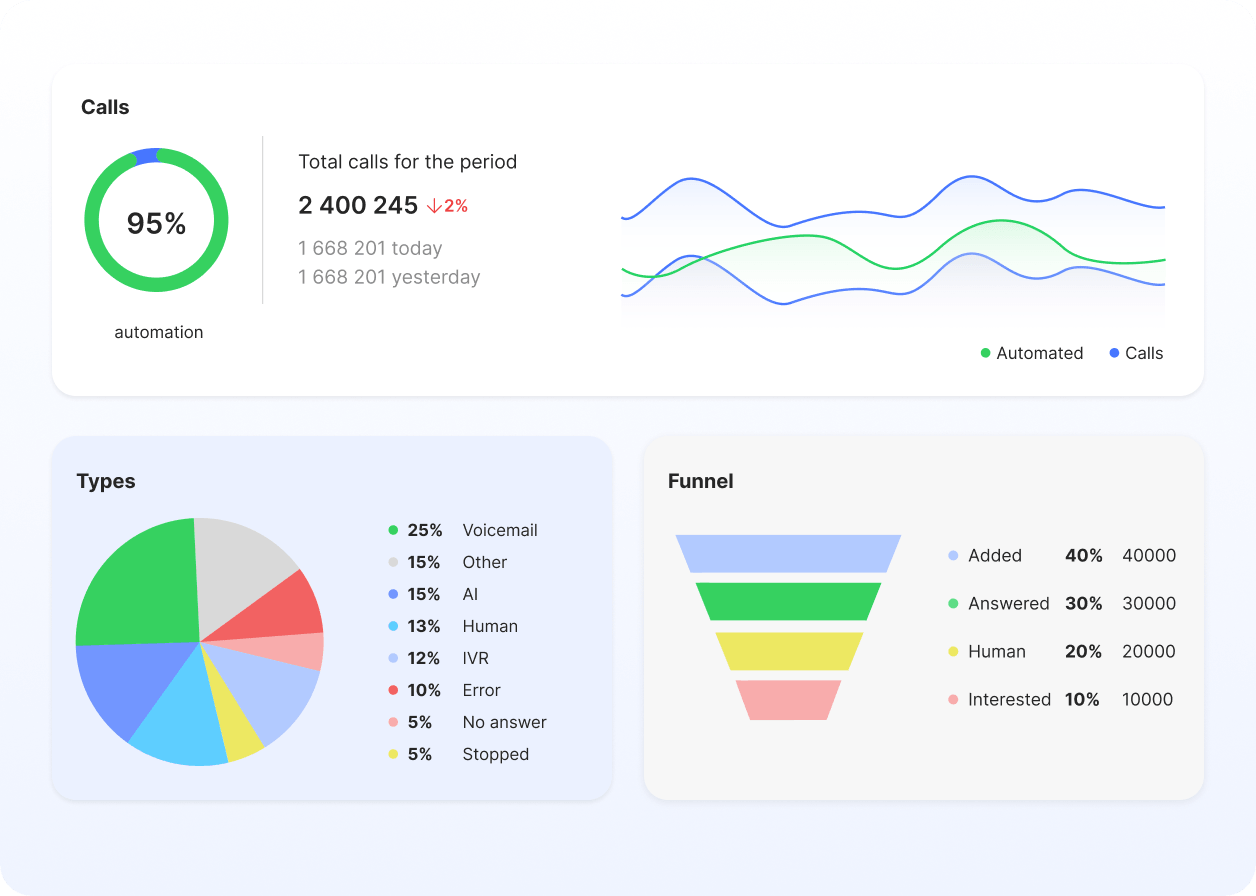
Task: Click the yellow Human funnel legend dot
Action: (953, 652)
